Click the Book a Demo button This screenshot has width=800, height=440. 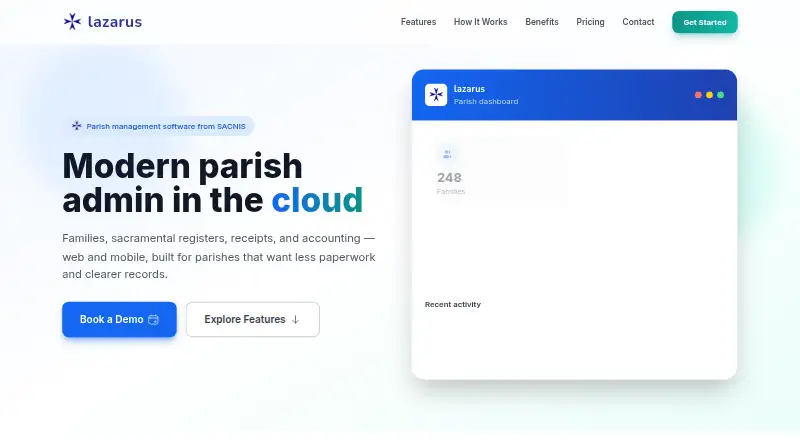pyautogui.click(x=119, y=320)
